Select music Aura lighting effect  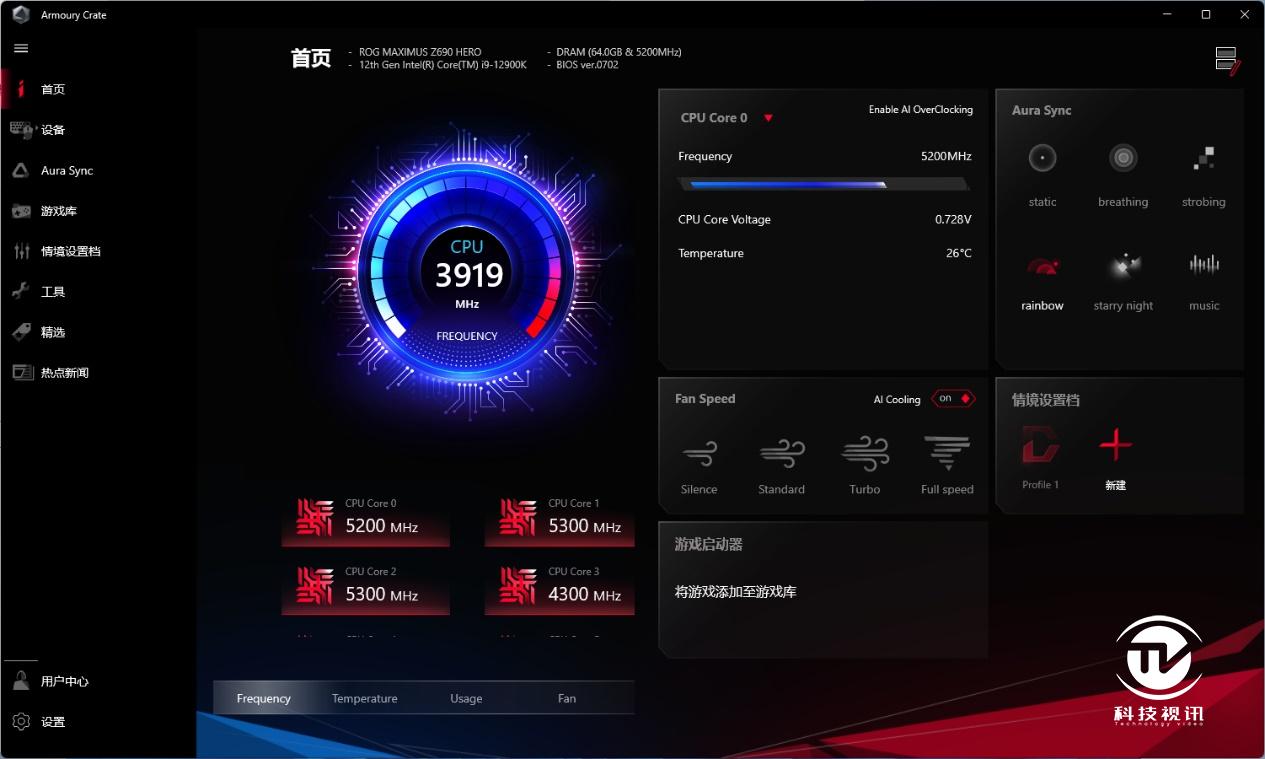(1204, 281)
